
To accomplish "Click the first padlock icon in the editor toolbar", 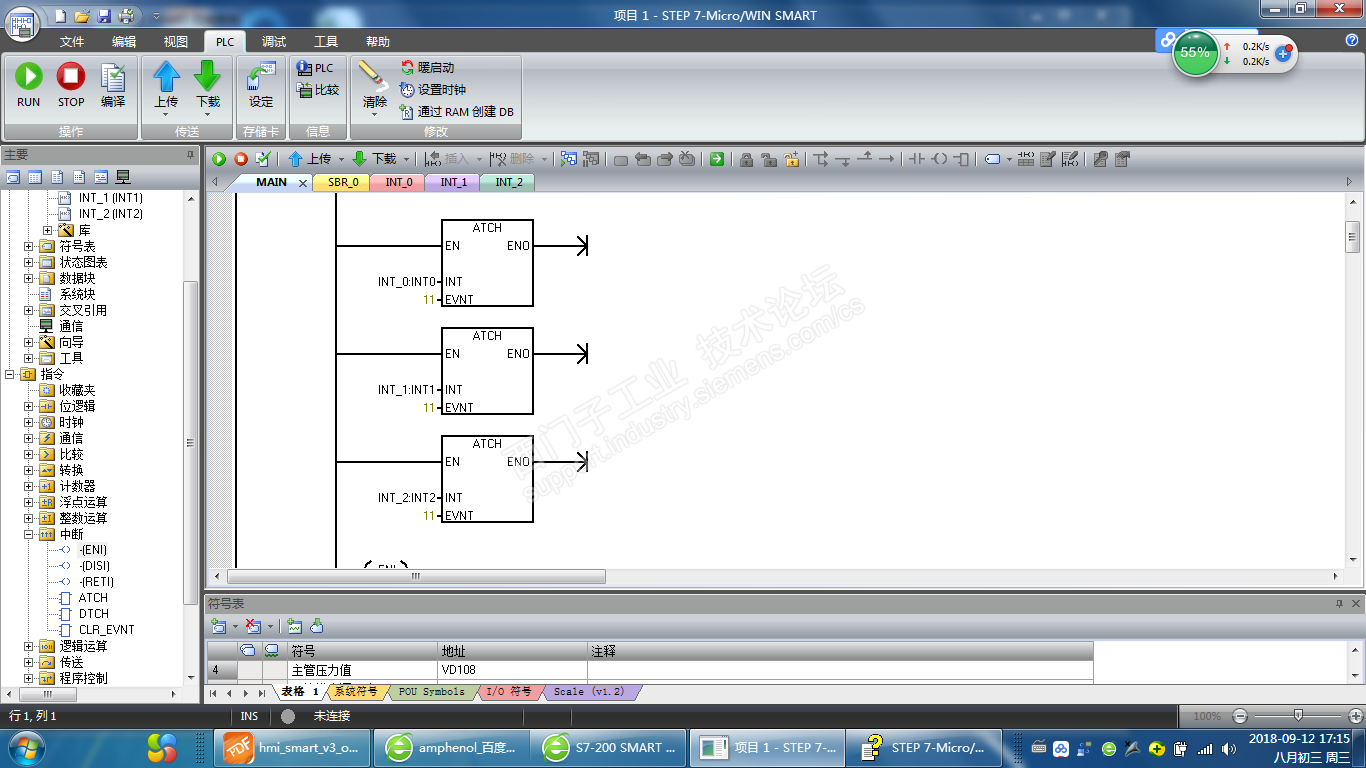I will [x=746, y=159].
